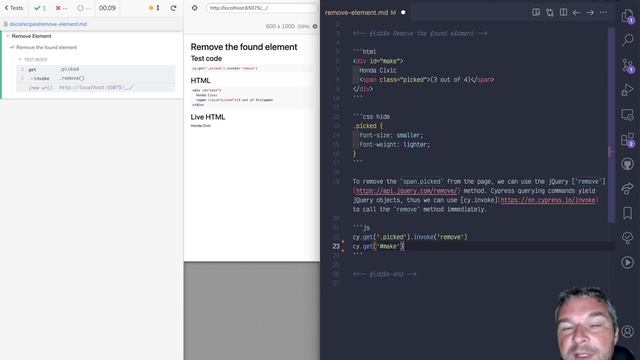
Task: Show passed tests count
Action: (x=40, y=8)
